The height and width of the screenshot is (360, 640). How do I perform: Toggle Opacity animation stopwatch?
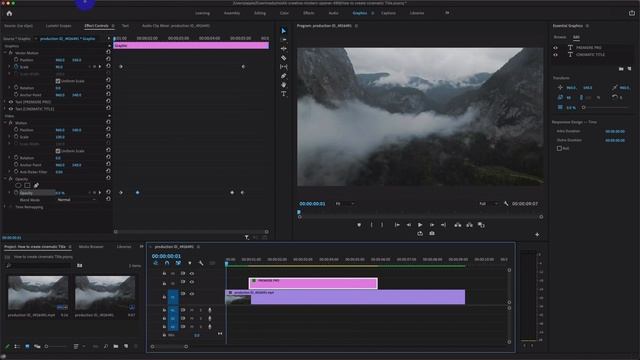pyautogui.click(x=16, y=193)
